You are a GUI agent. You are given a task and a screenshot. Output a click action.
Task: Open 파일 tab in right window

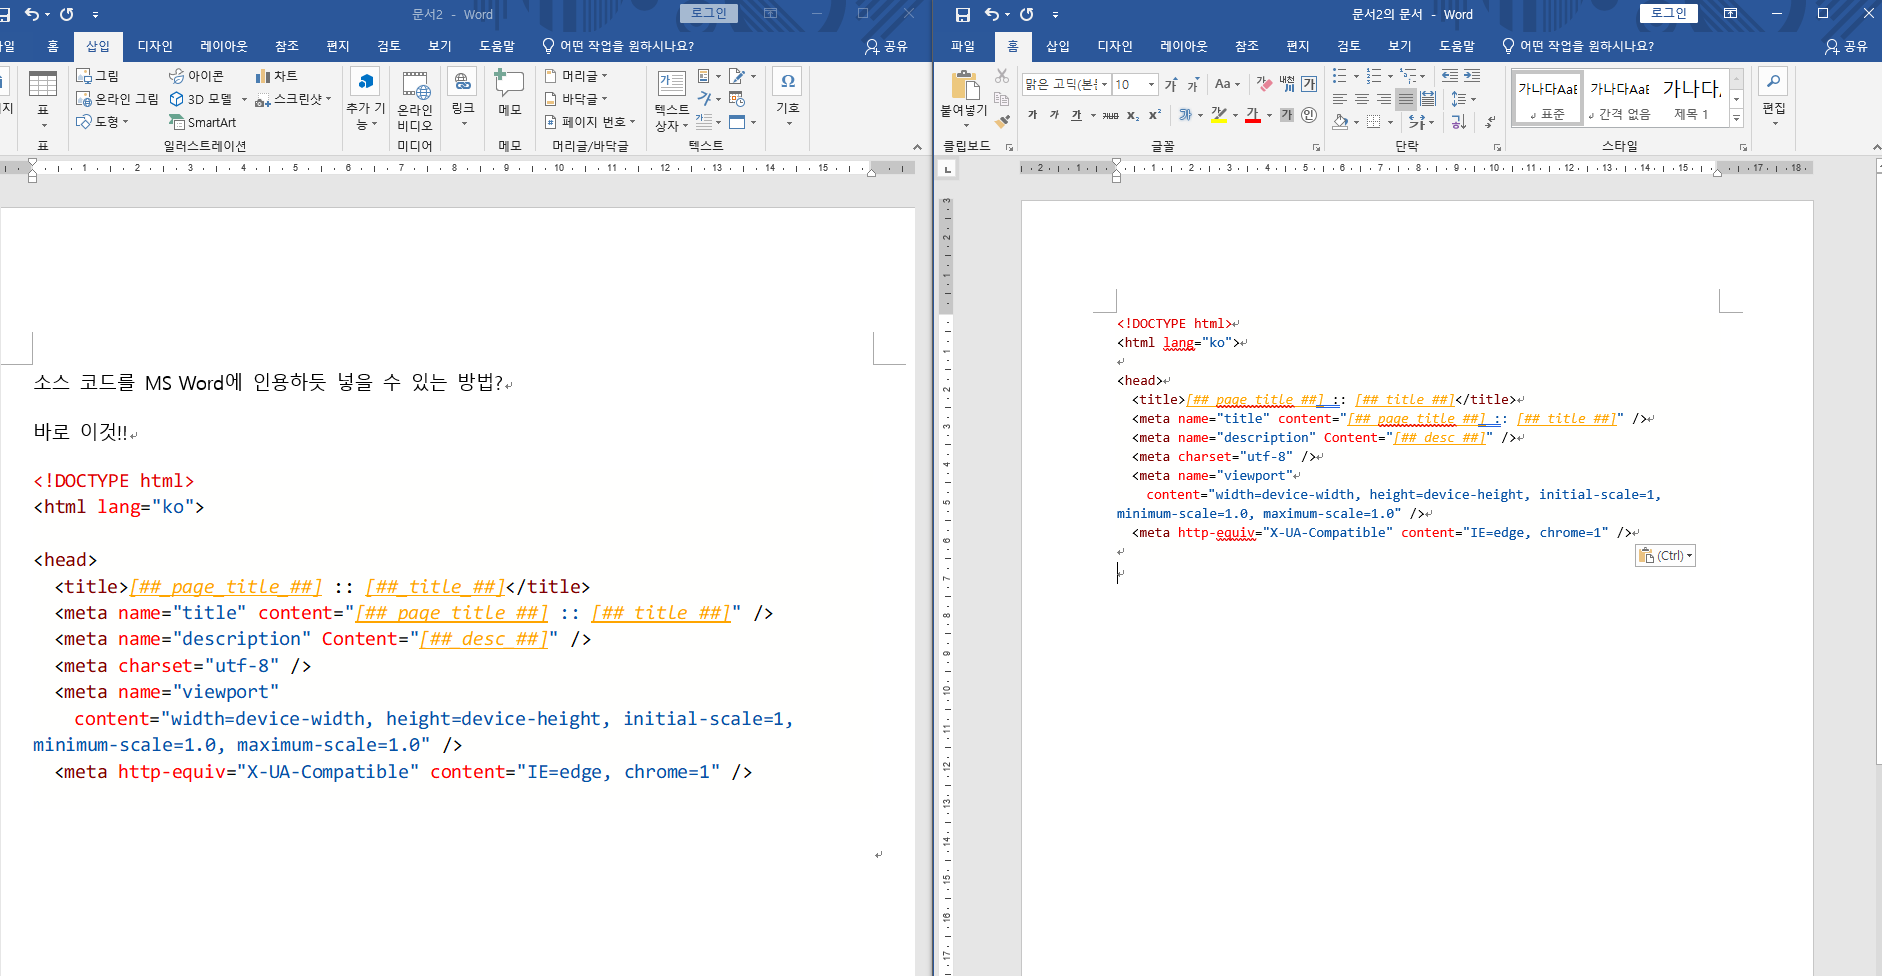[x=962, y=46]
